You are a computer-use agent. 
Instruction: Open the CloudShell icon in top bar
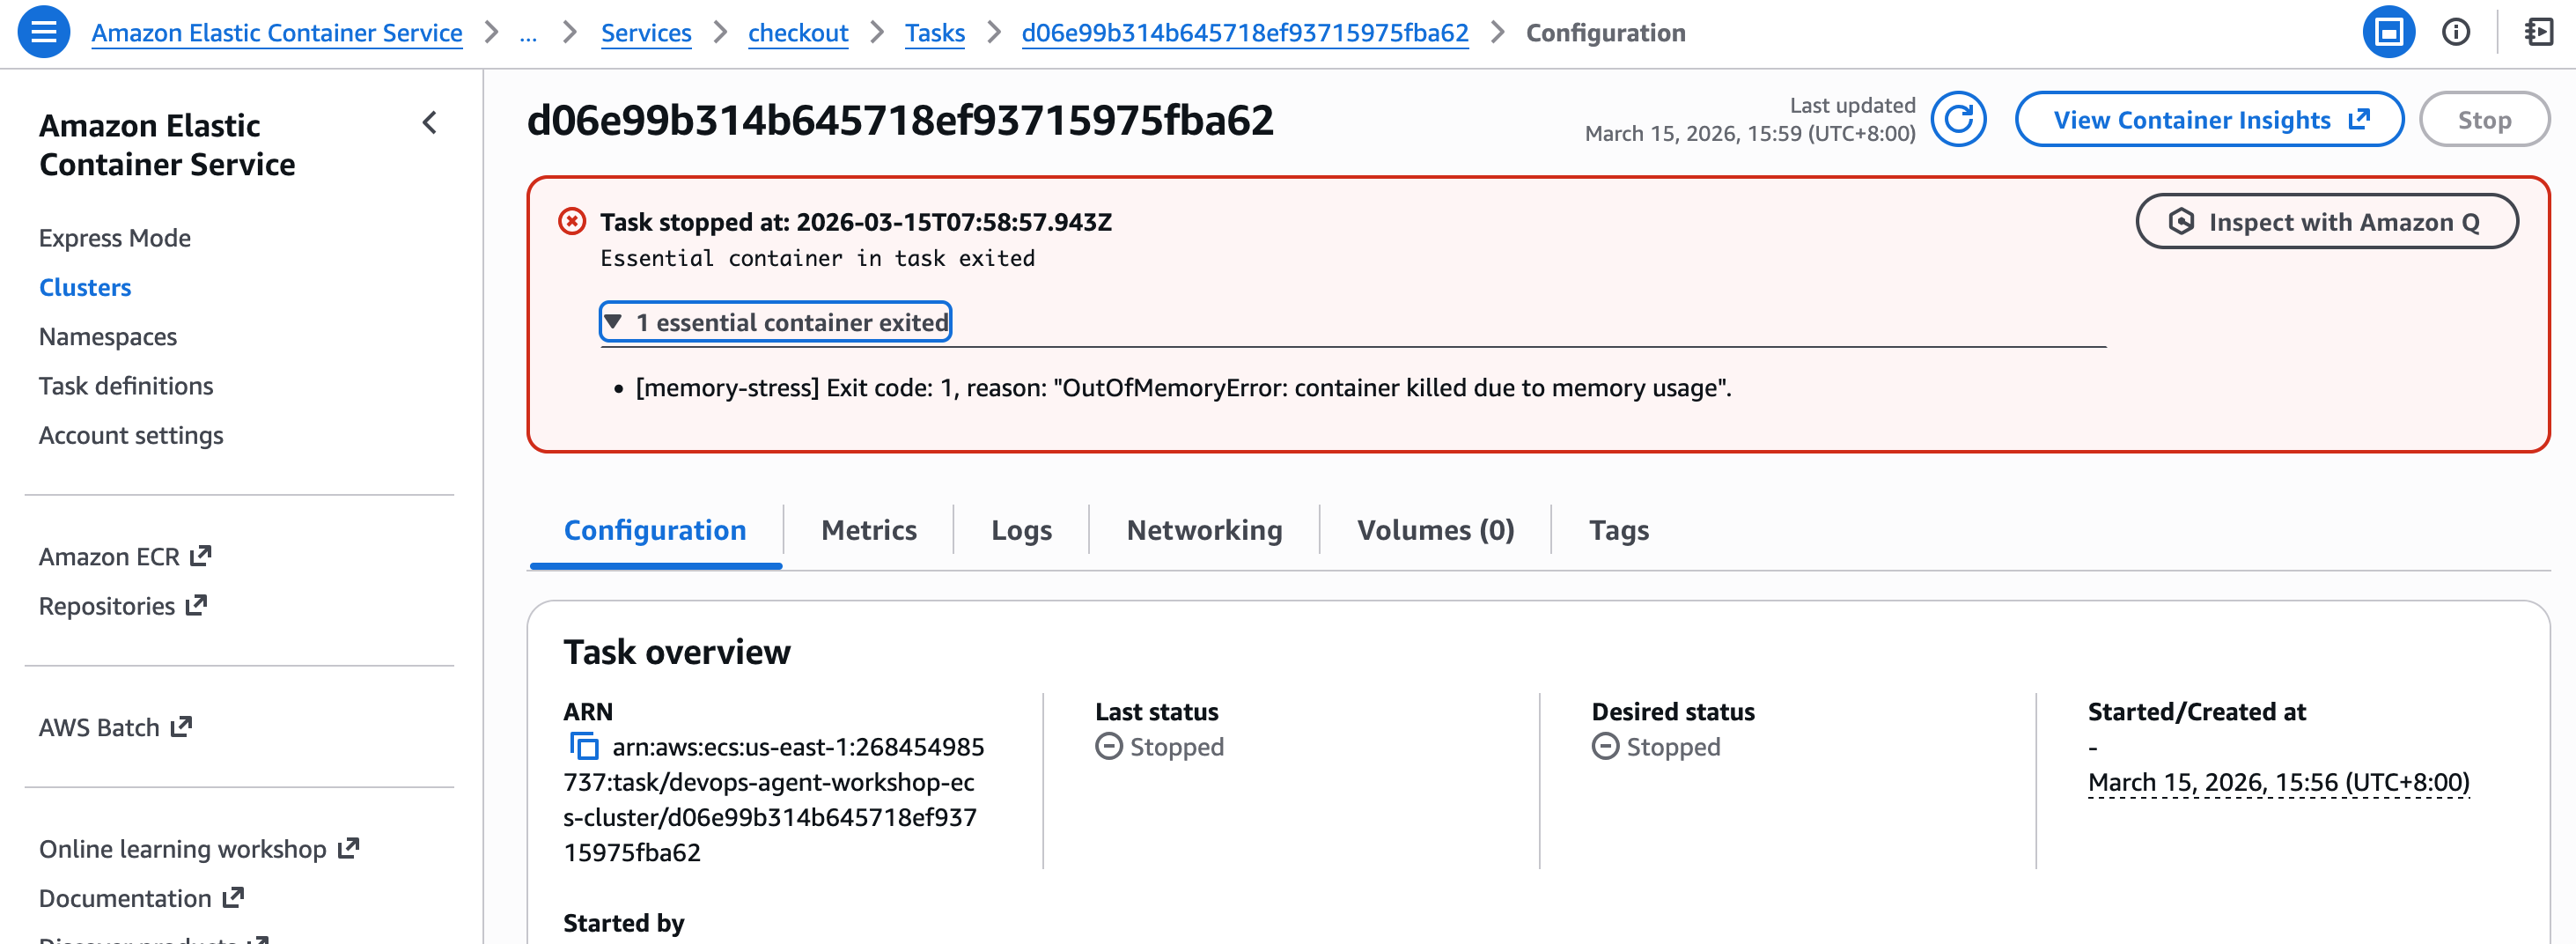click(2387, 32)
